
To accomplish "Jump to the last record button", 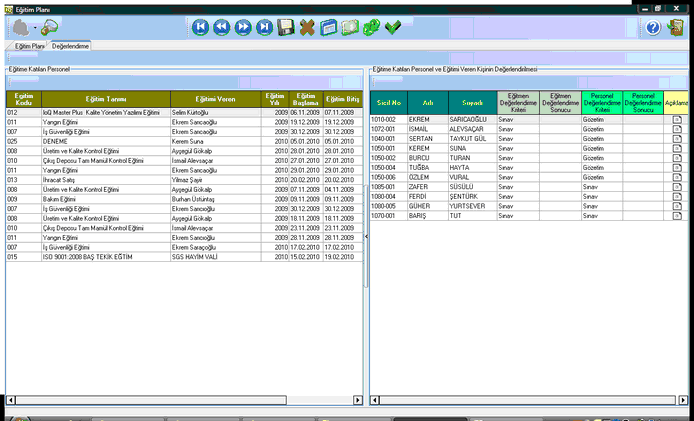I will 264,27.
